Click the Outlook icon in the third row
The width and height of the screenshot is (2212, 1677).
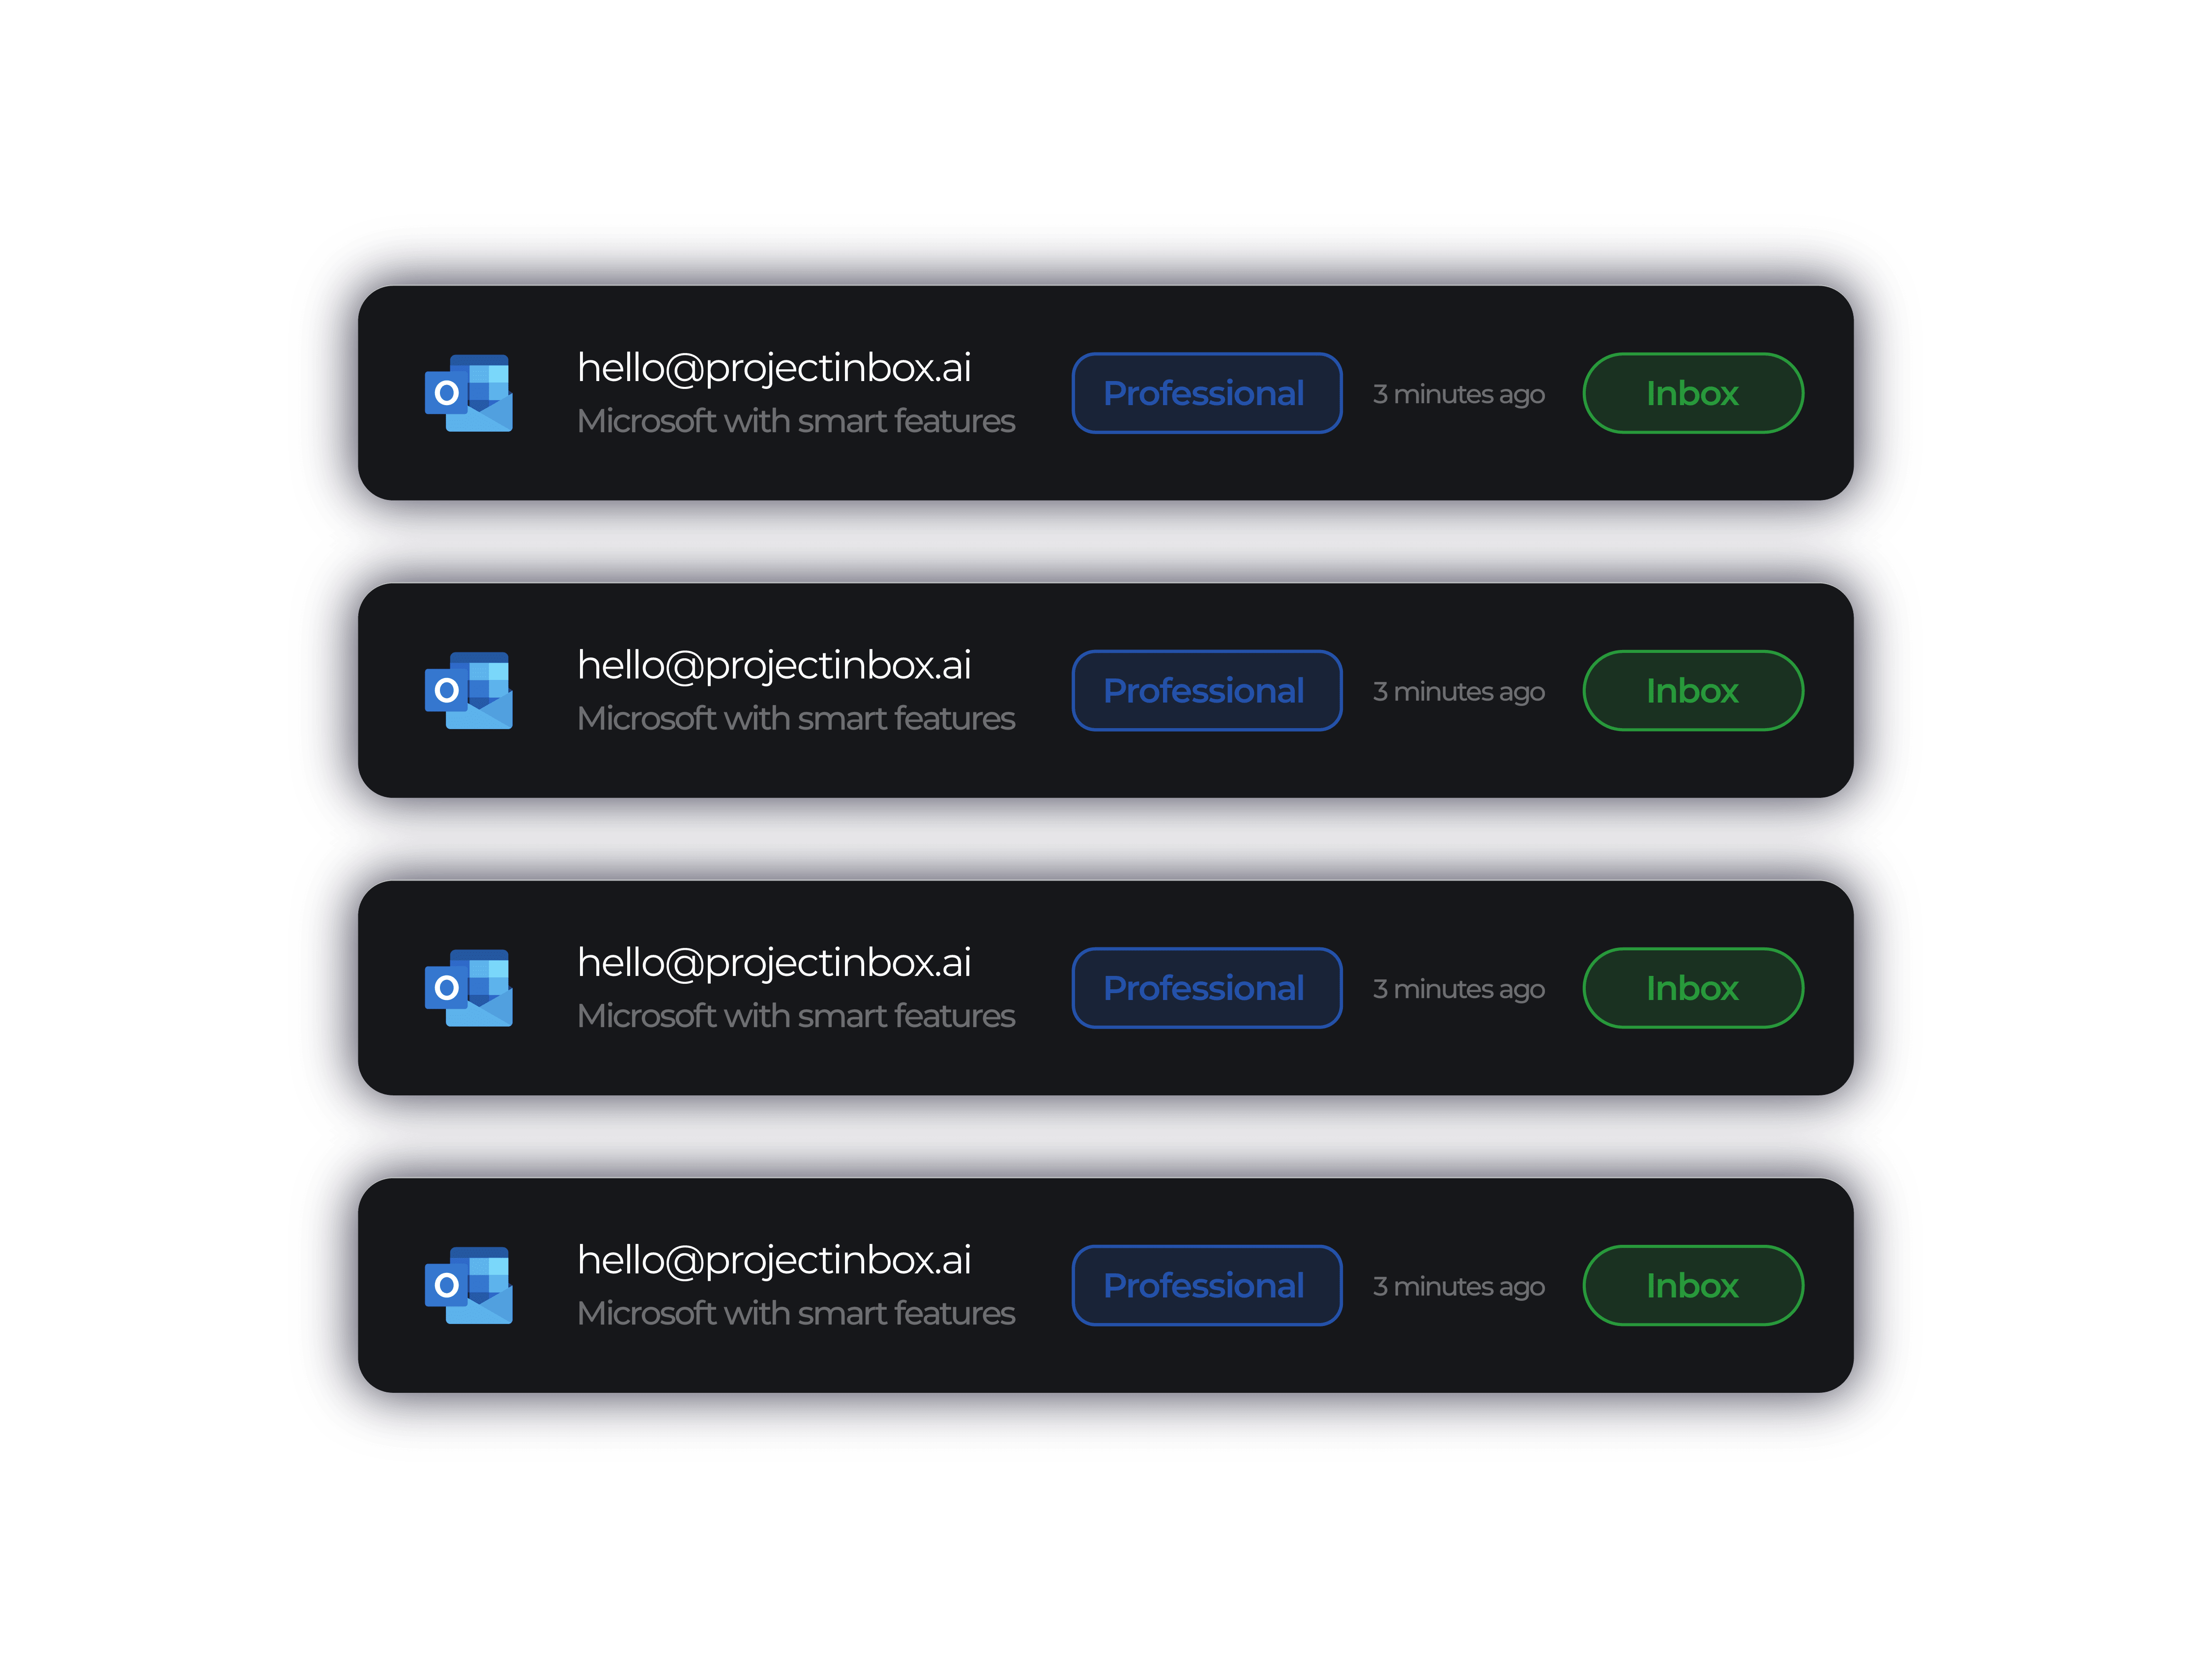(x=468, y=988)
